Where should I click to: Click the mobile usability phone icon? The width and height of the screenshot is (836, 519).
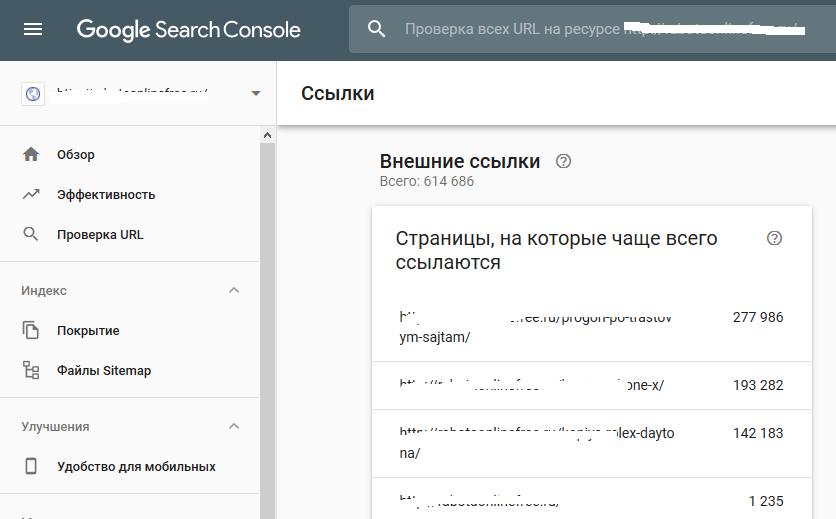[x=31, y=467]
